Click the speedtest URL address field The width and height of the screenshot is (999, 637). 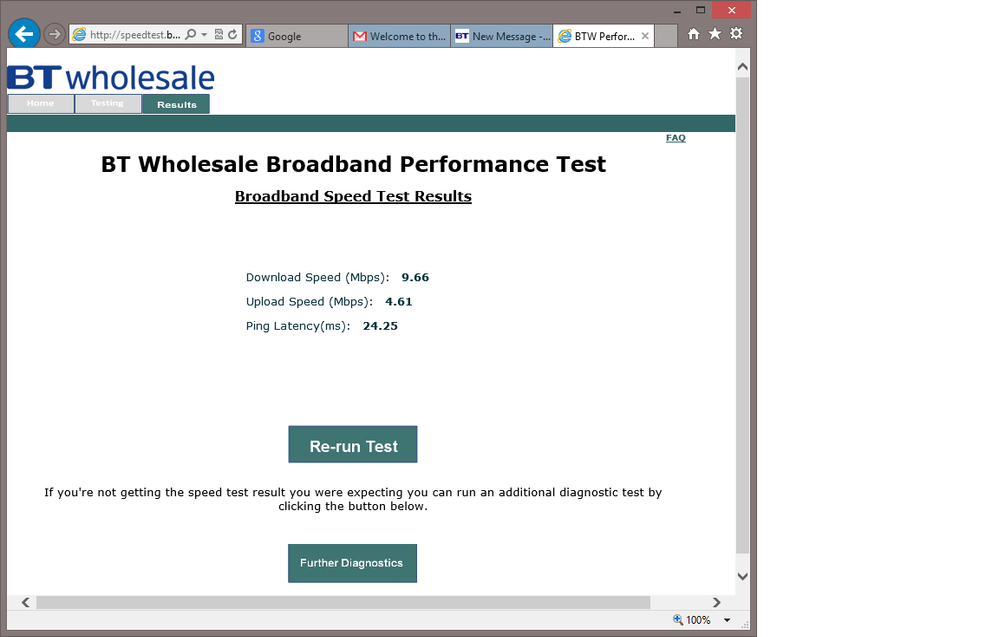(134, 35)
